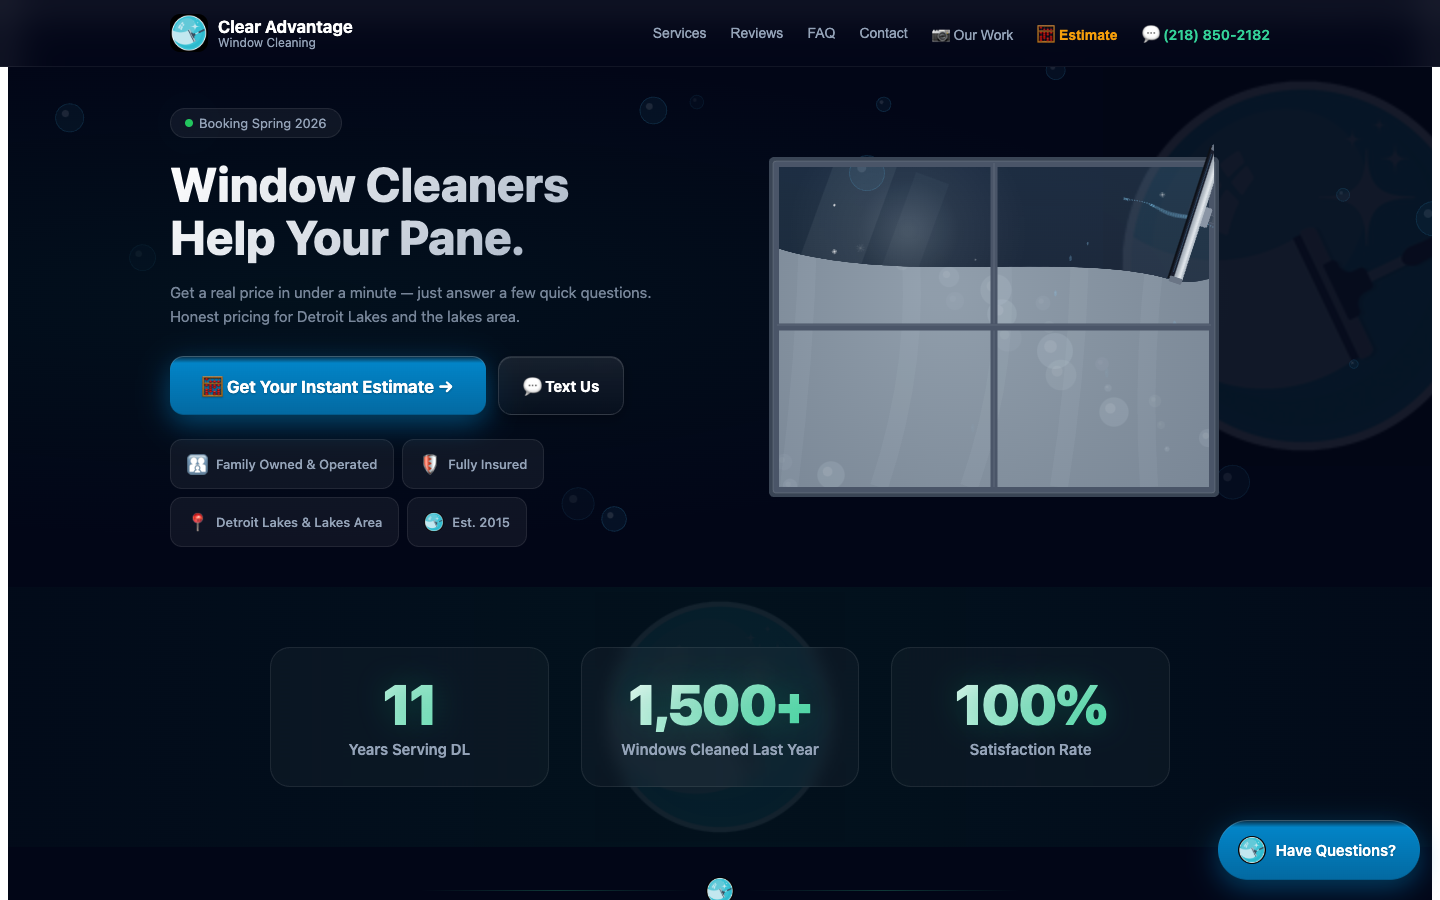Open the Have Questions chat widget

click(x=1318, y=850)
